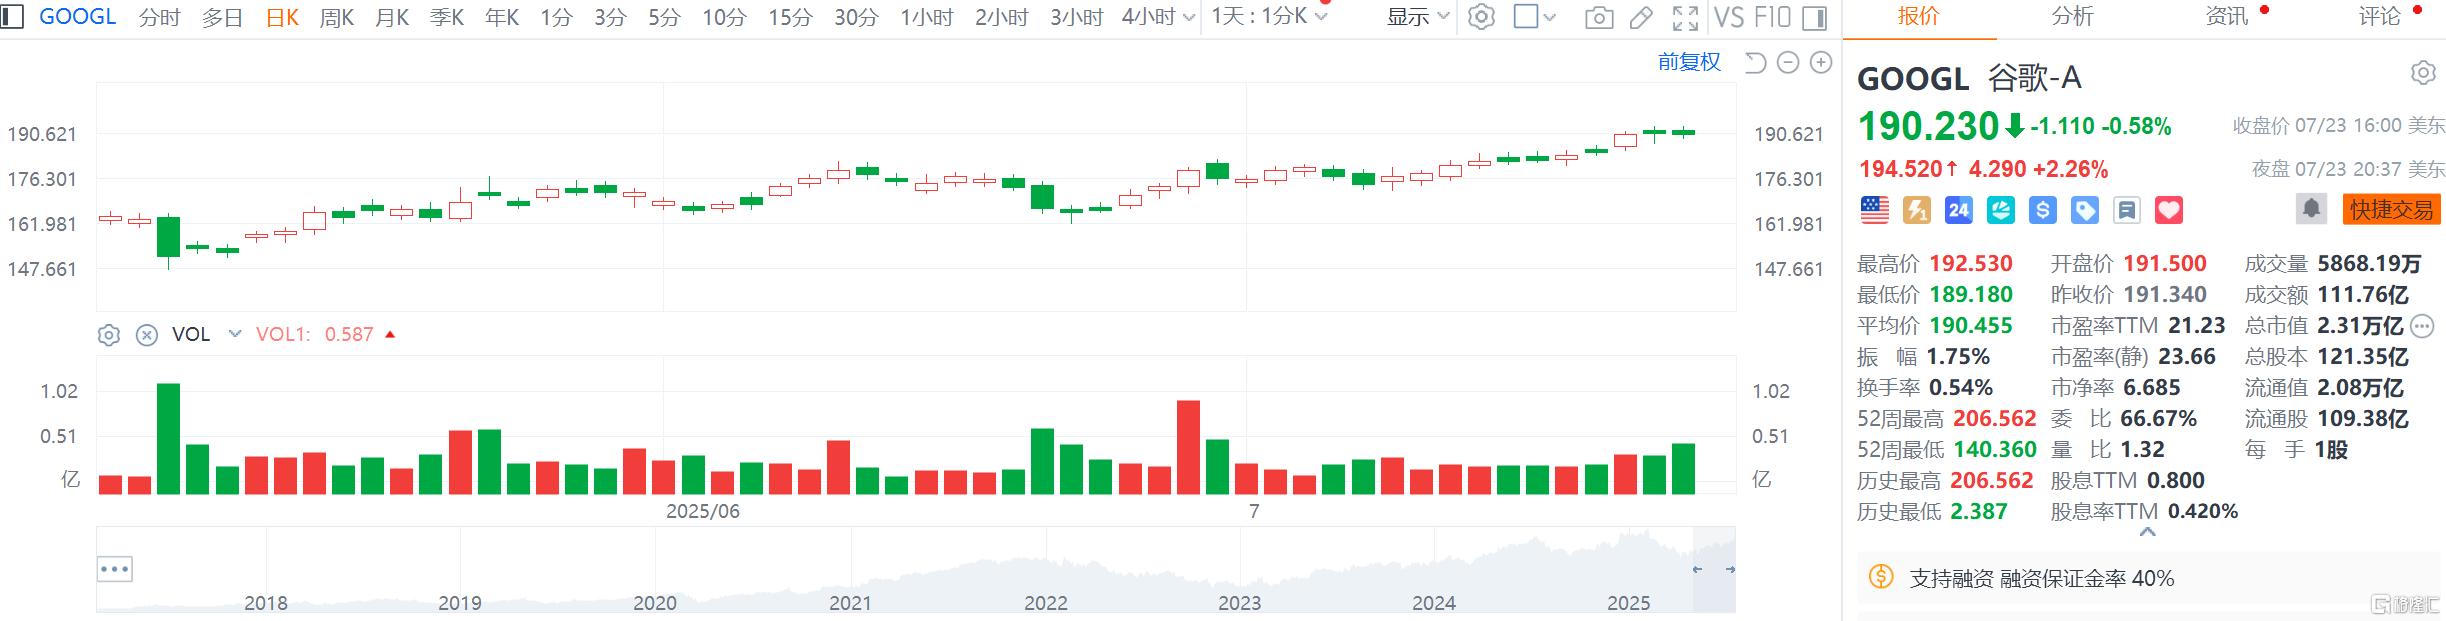
Task: Click the layout icon left of GOOGL
Action: [x=12, y=17]
